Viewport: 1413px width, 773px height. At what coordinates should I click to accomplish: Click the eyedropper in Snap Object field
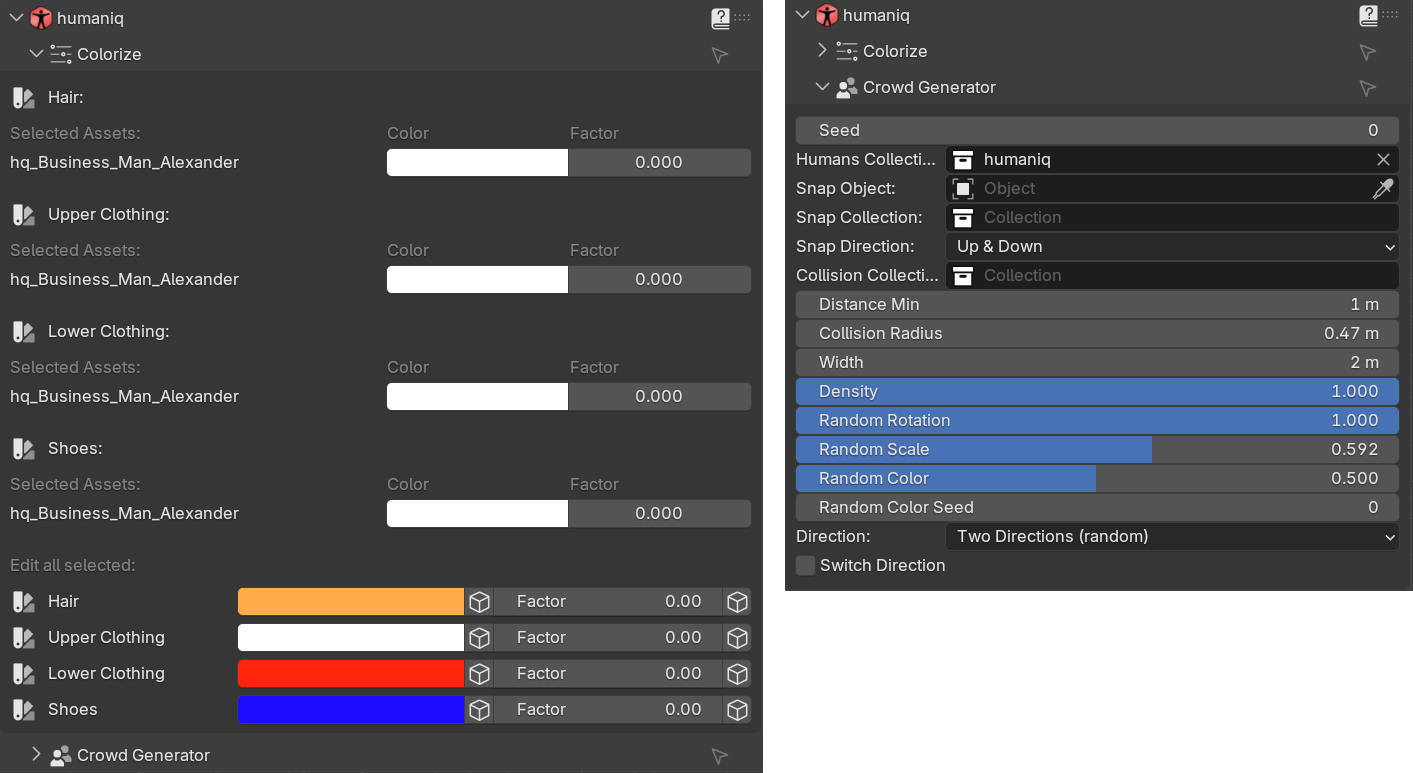point(1383,188)
